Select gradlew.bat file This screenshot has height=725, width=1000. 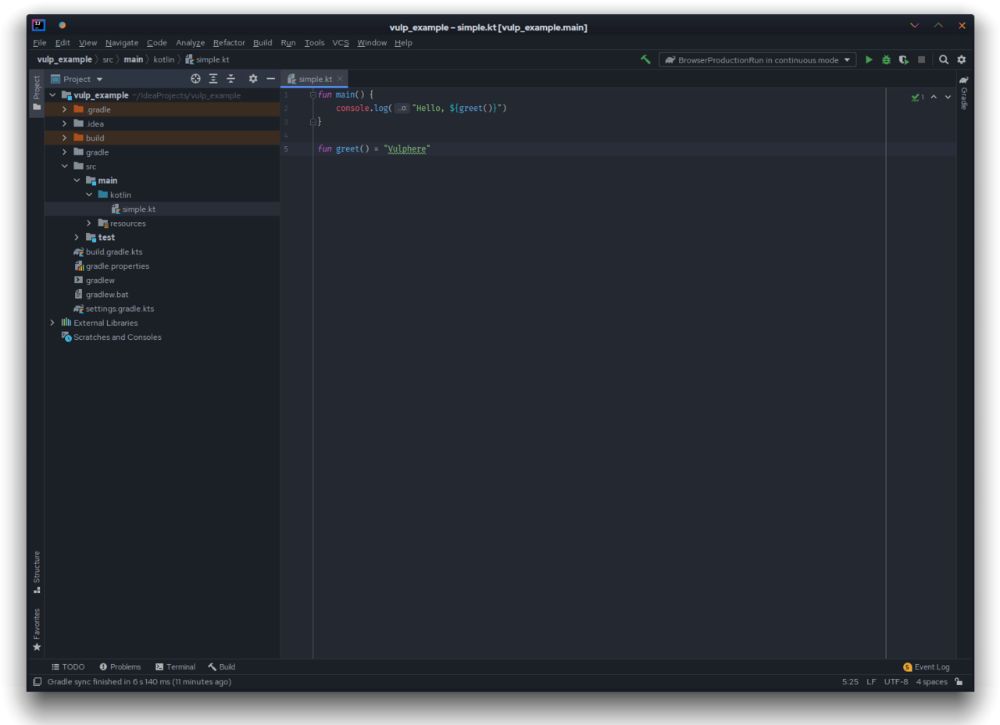click(107, 295)
